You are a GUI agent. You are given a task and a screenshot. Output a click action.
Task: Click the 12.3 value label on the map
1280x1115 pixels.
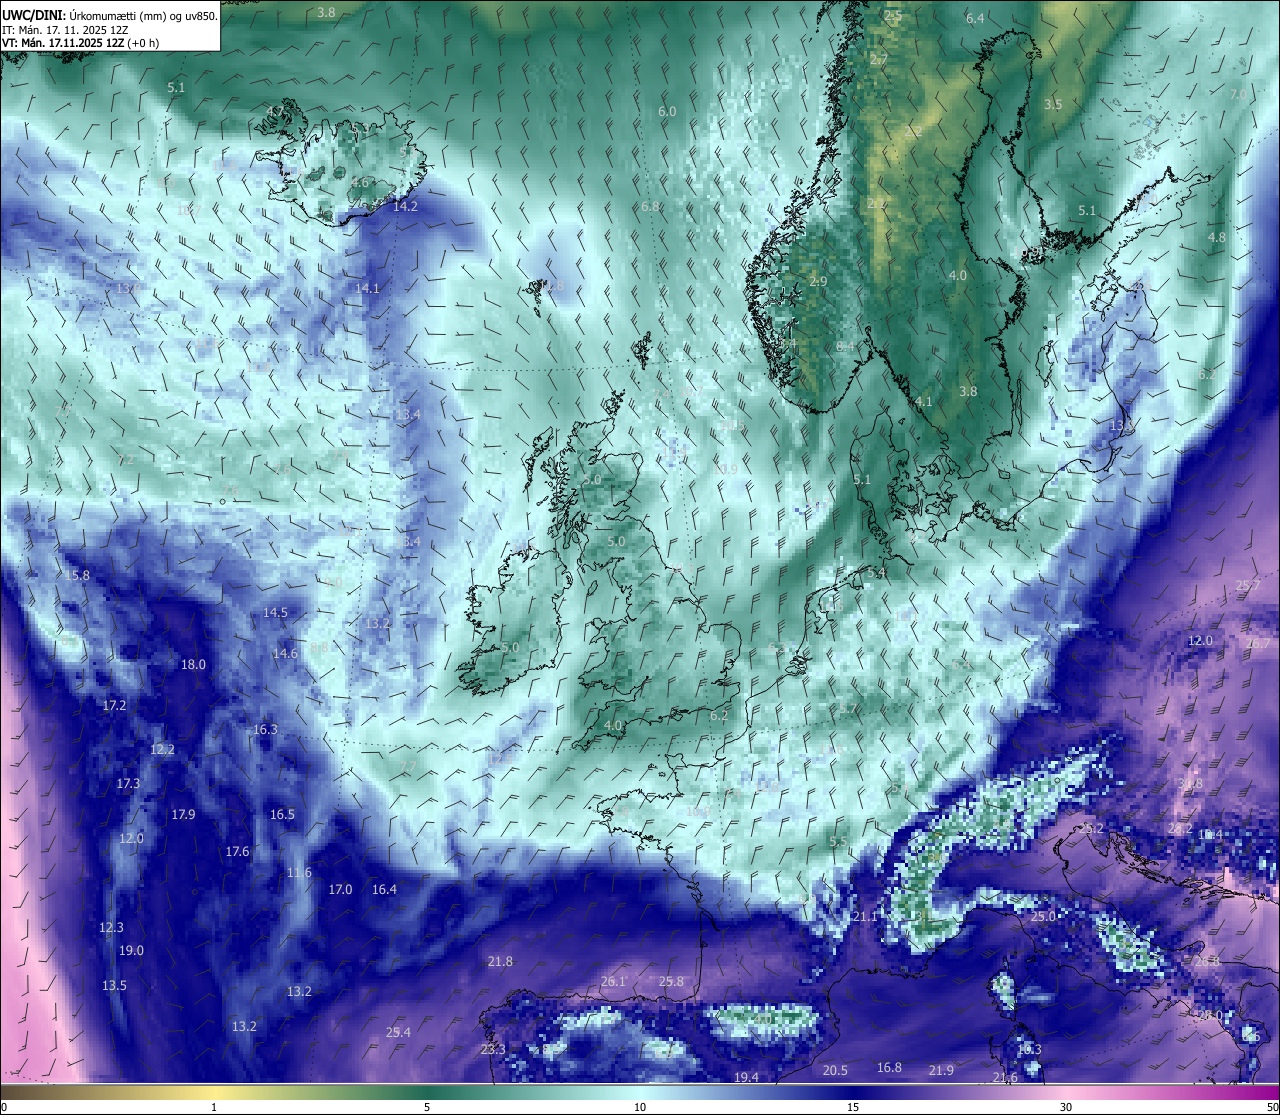pyautogui.click(x=111, y=928)
